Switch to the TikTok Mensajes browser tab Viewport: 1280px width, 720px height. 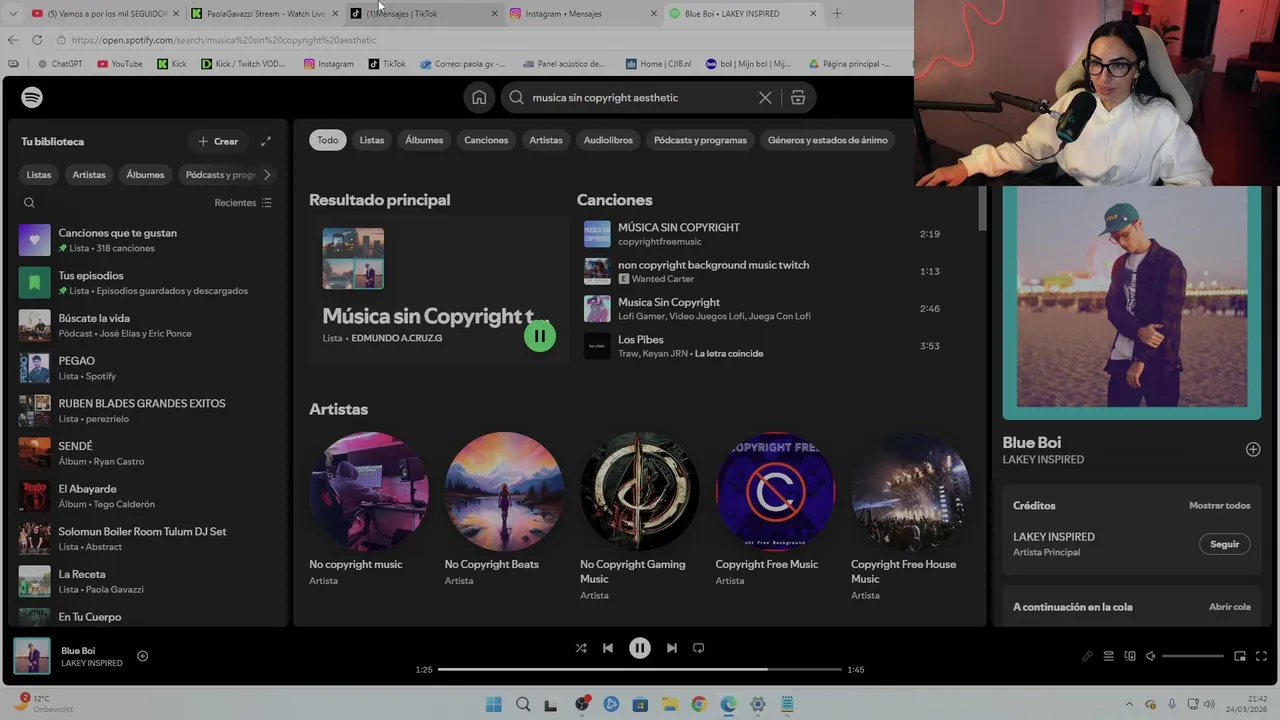[423, 13]
